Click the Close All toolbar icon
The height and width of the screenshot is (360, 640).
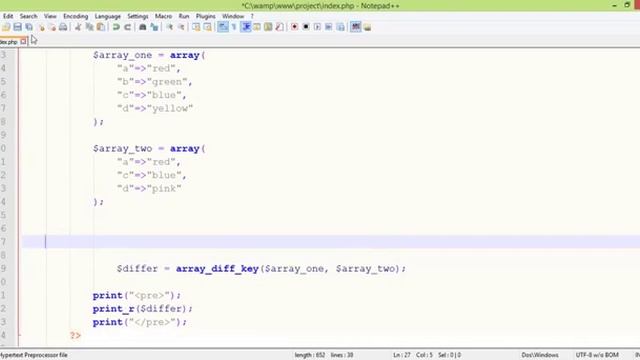tap(52, 27)
